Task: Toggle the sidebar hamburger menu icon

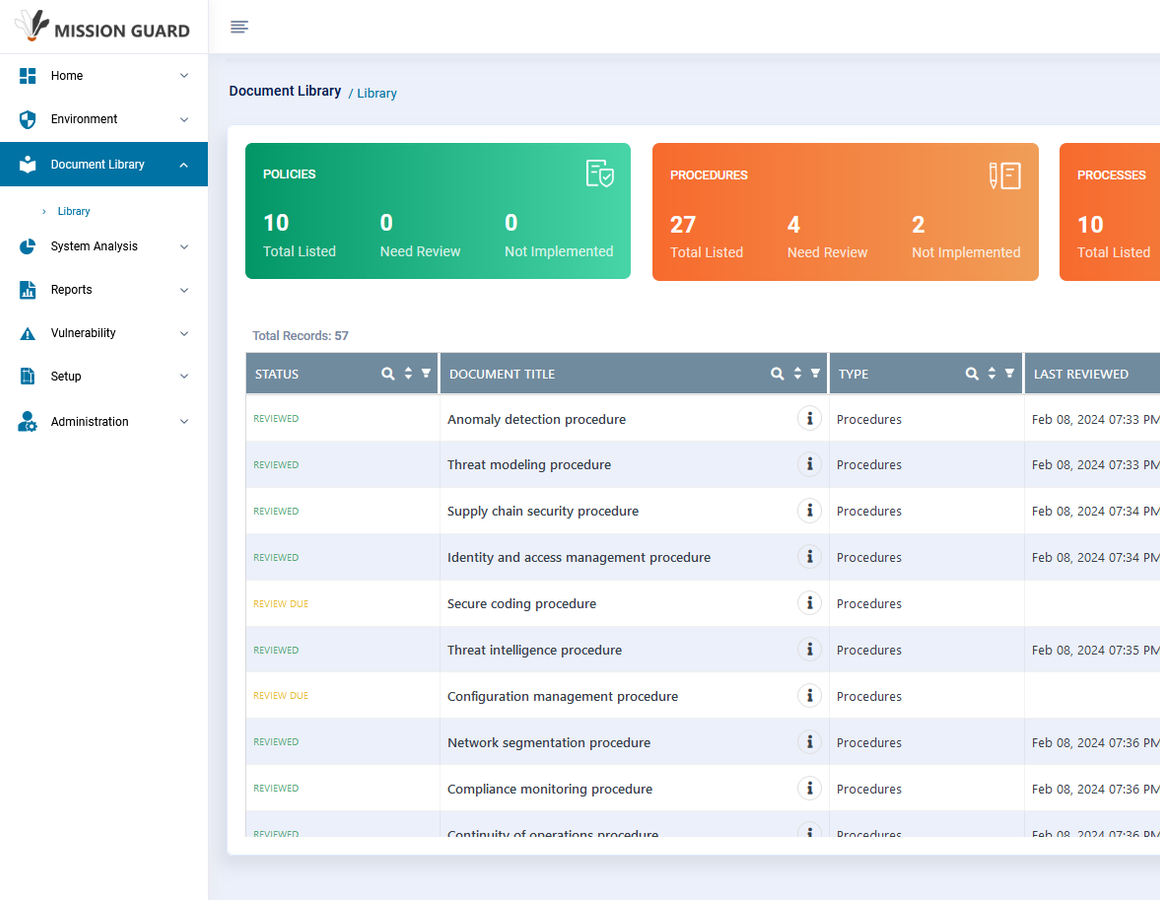Action: [239, 27]
